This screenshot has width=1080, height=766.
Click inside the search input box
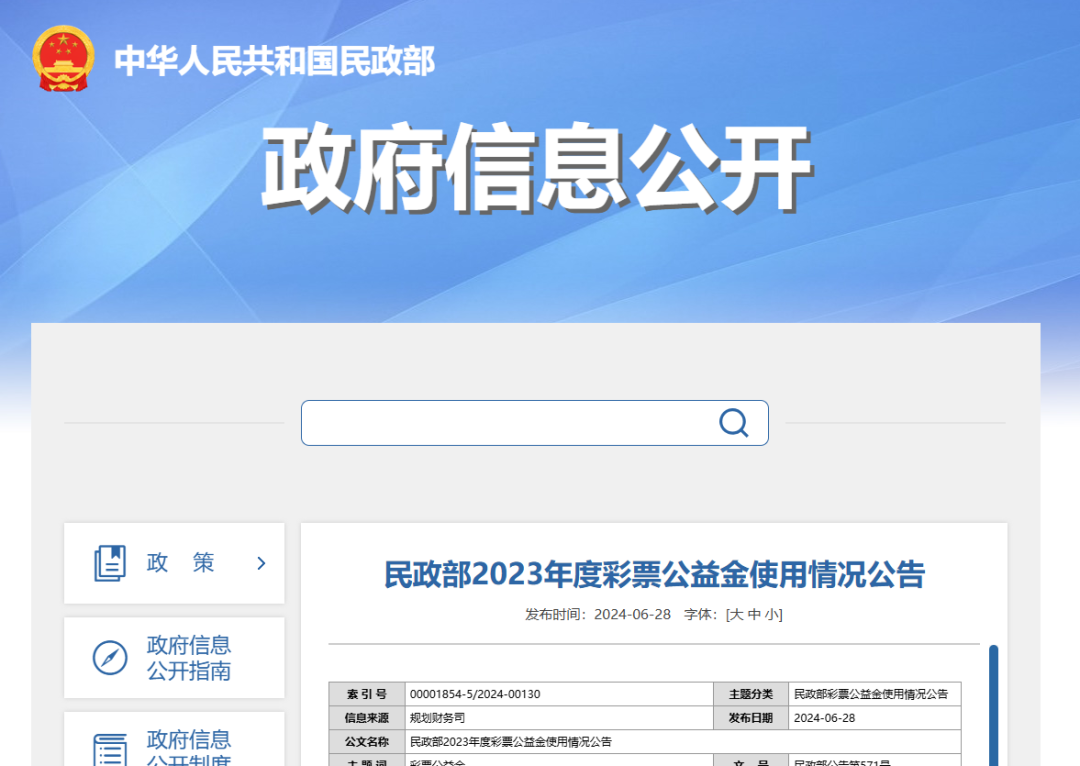pyautogui.click(x=500, y=422)
